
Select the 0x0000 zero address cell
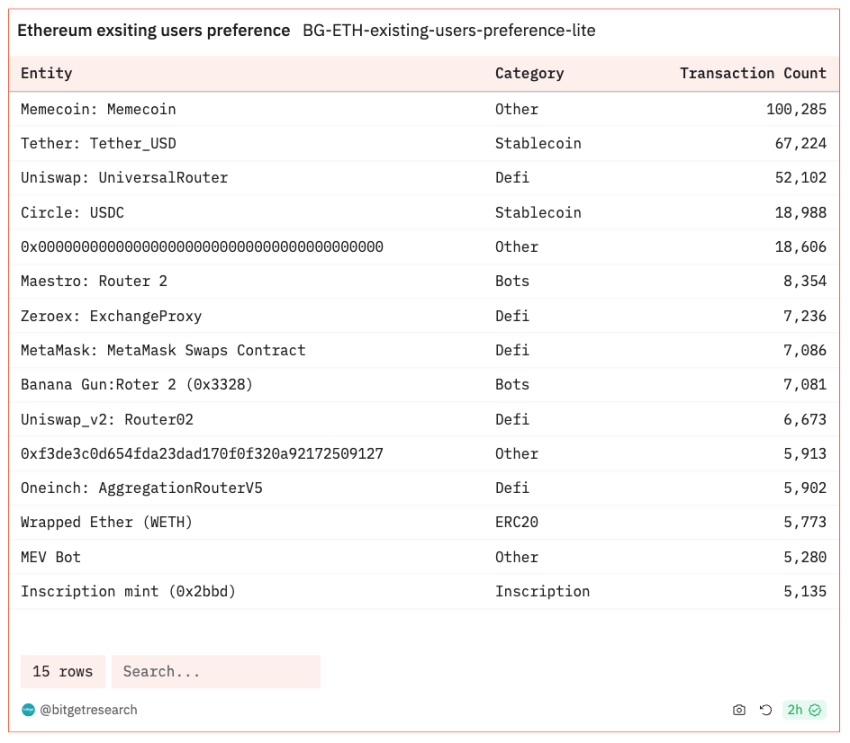pos(202,247)
